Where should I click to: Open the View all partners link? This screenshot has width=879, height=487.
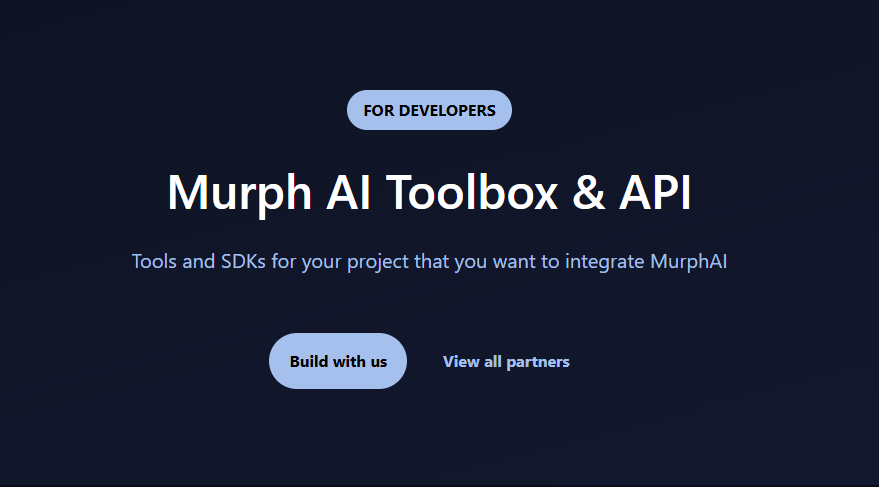click(x=506, y=362)
